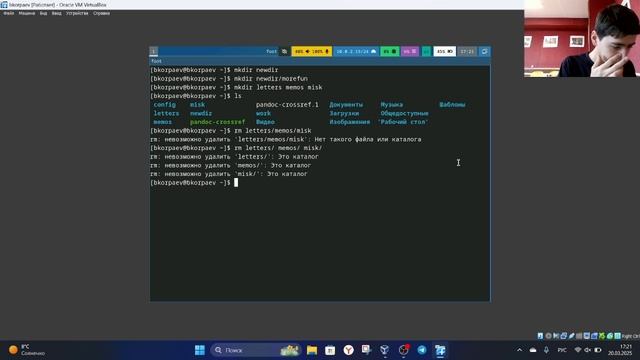
Task: Open the red-badged app in the taskbar
Action: (403, 350)
